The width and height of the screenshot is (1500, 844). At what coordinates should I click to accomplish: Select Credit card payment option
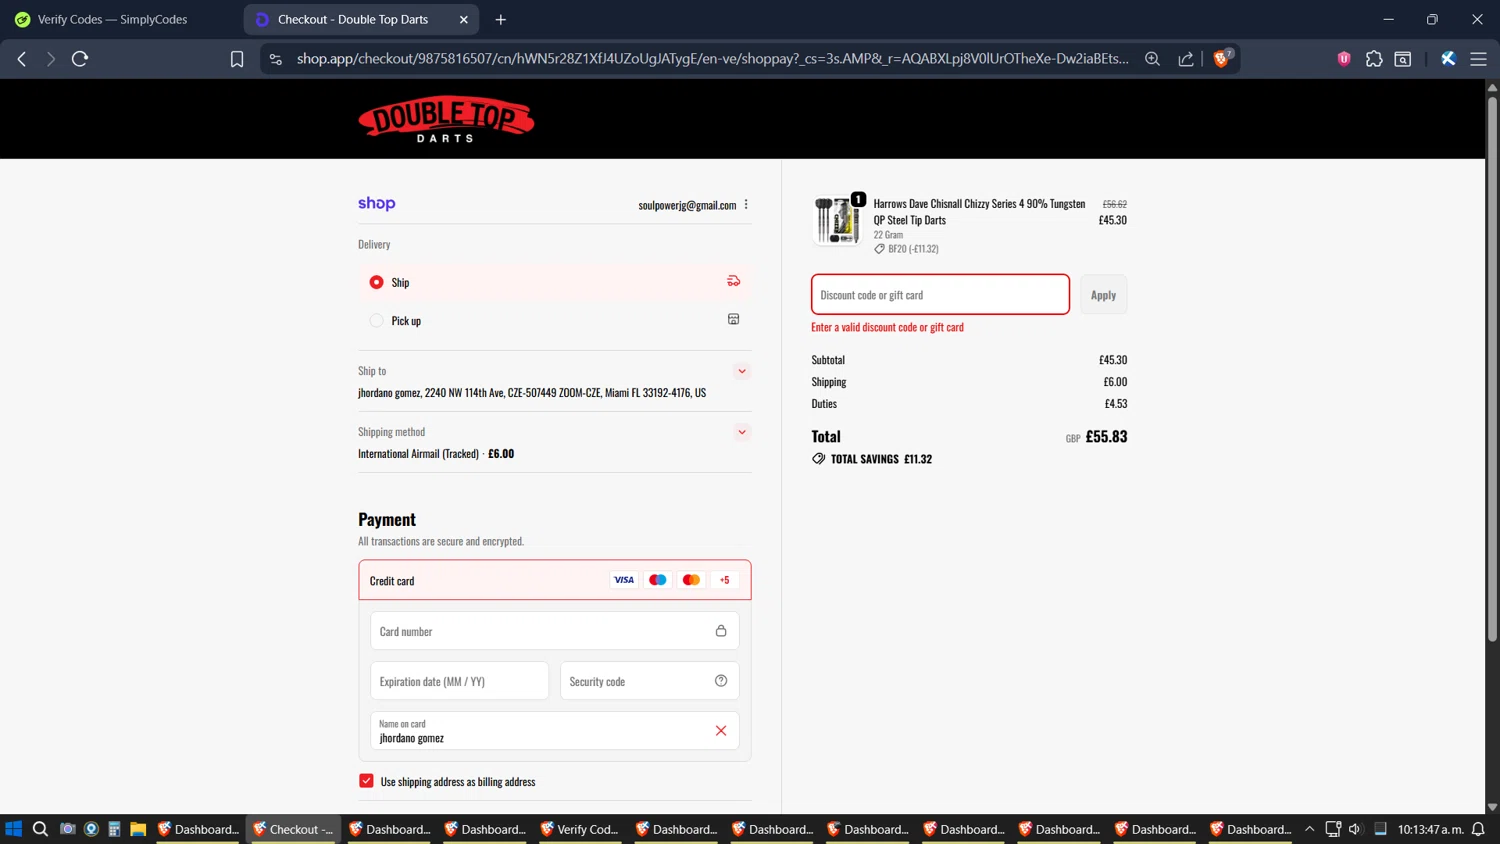(x=555, y=580)
